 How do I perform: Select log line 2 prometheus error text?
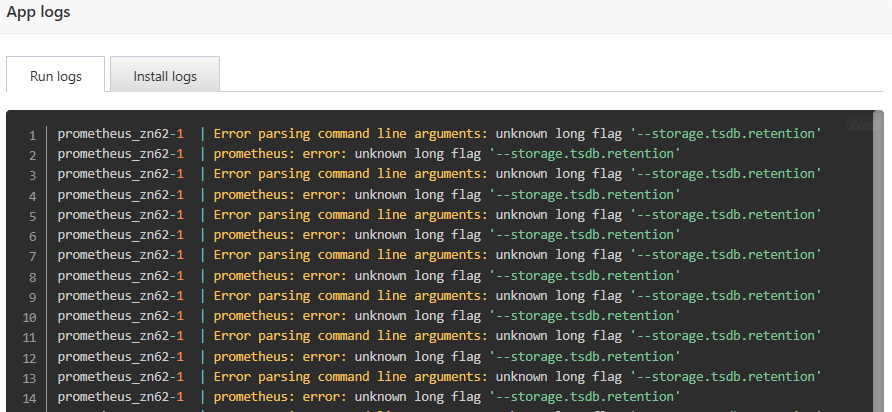click(x=447, y=154)
